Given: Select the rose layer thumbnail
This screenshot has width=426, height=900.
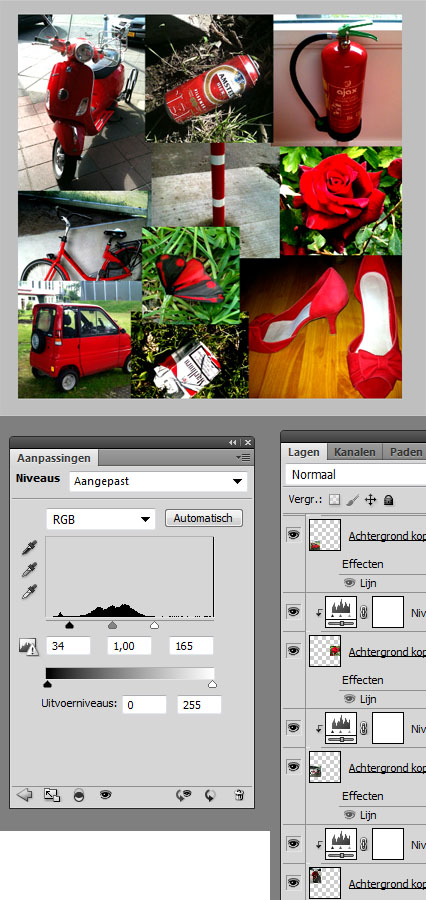Looking at the screenshot, I should pos(325,651).
